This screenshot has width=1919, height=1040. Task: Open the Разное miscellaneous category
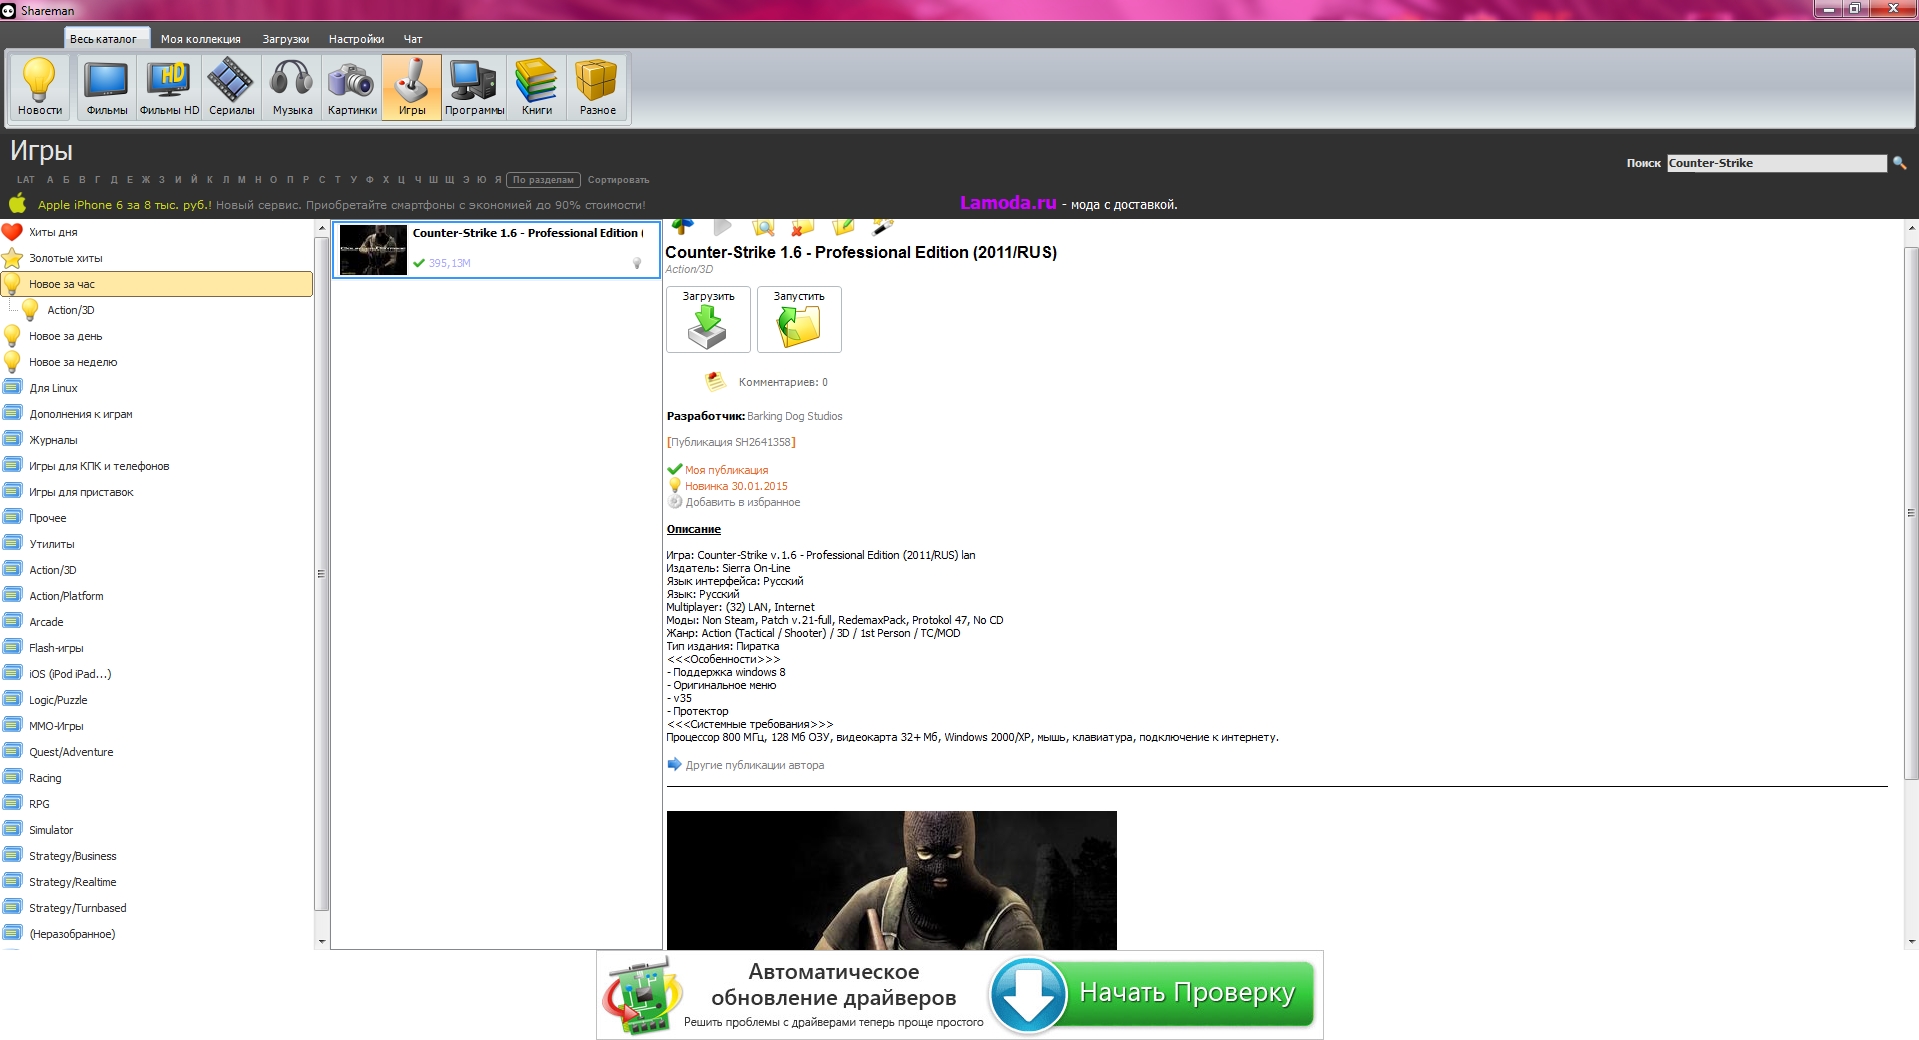point(597,88)
